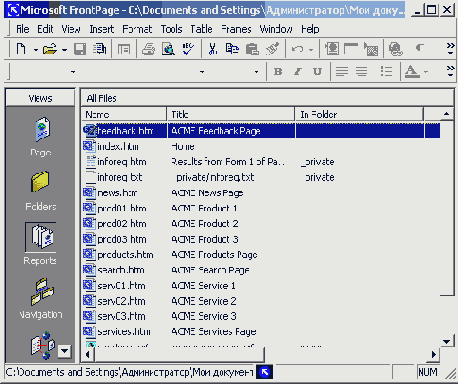Viewport: 458px width, 384px height.
Task: Sort by In Folder column header
Action: pyautogui.click(x=359, y=114)
